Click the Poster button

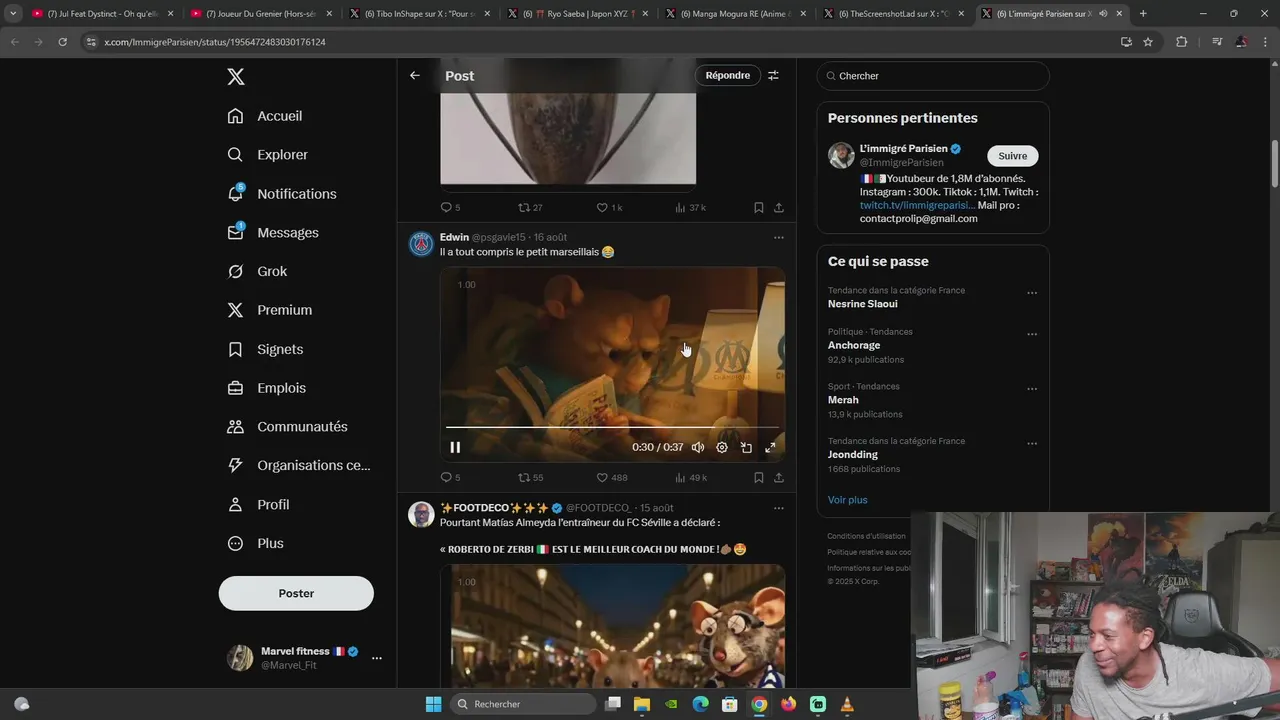pyautogui.click(x=296, y=593)
